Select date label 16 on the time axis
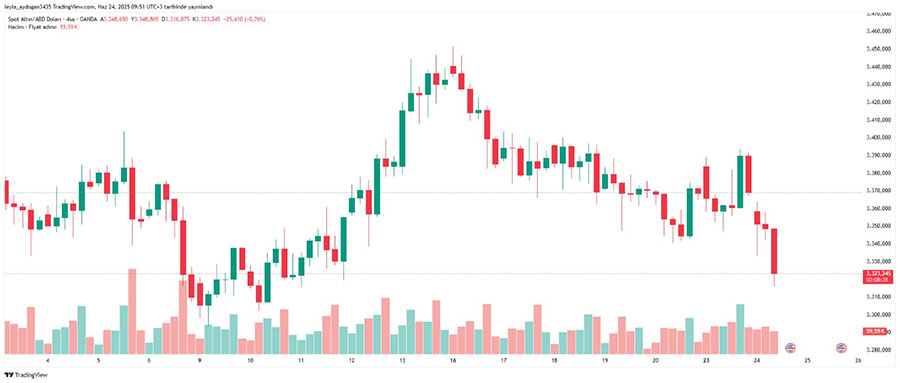This screenshot has width=900, height=383. (x=453, y=361)
